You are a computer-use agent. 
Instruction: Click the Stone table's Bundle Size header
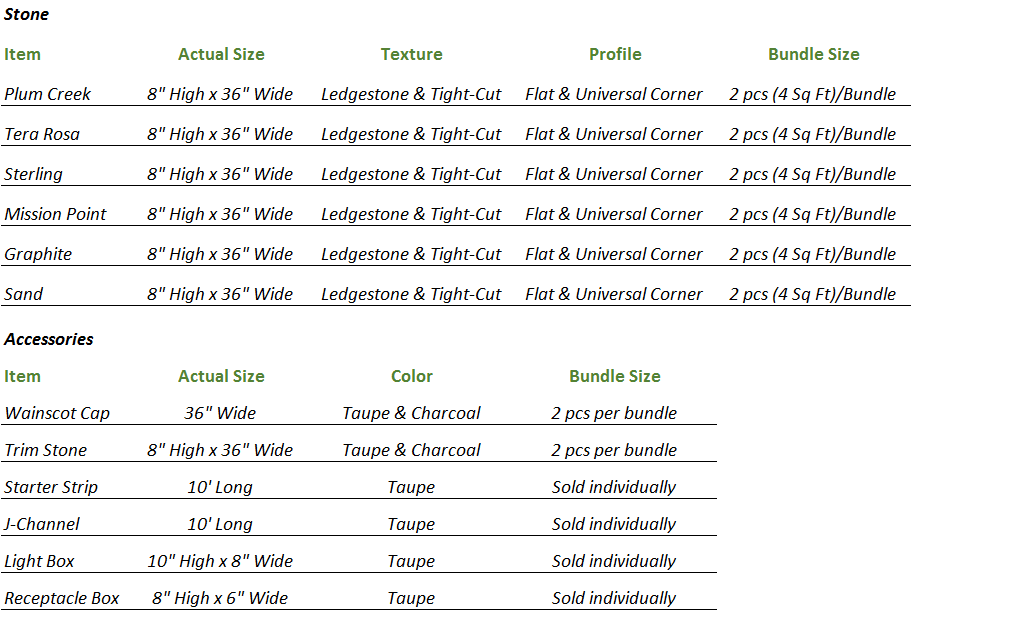pyautogui.click(x=814, y=54)
